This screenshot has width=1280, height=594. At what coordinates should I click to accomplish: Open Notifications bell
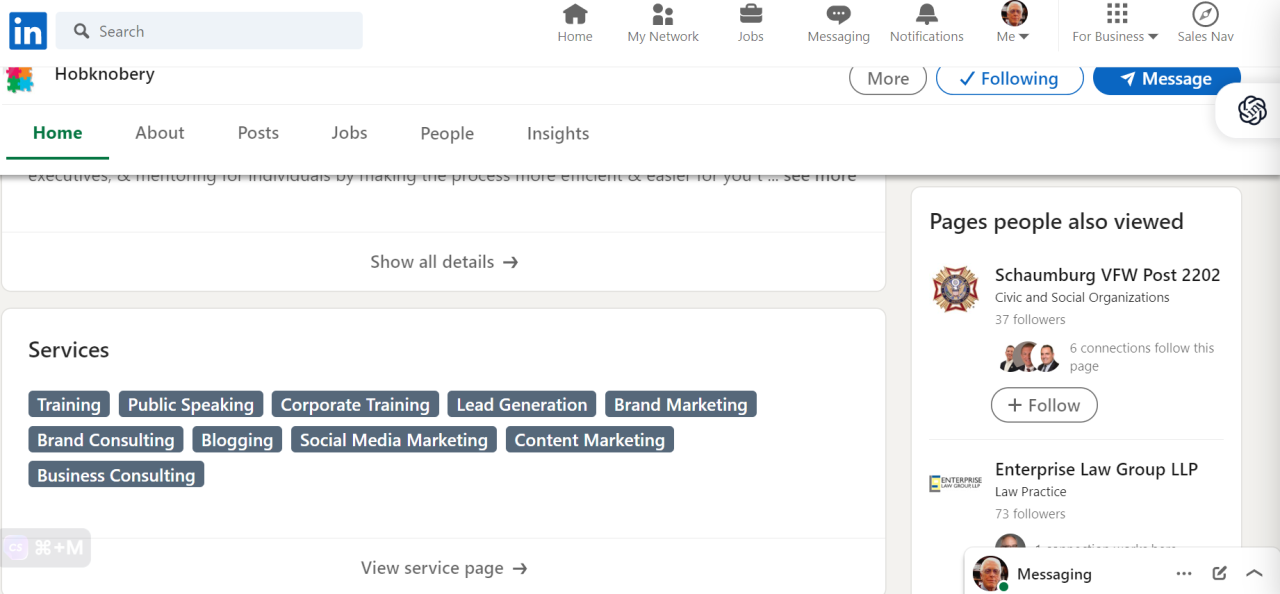click(x=927, y=24)
